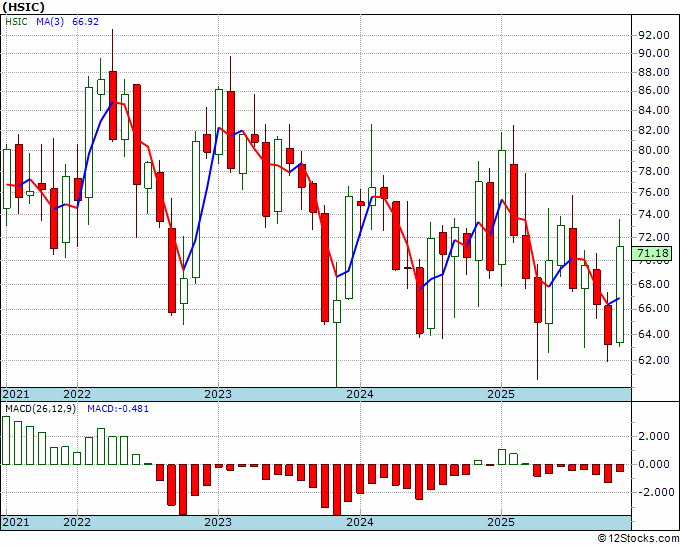
Task: Click 2021 on the MACD panel time axis
Action: (x=16, y=522)
